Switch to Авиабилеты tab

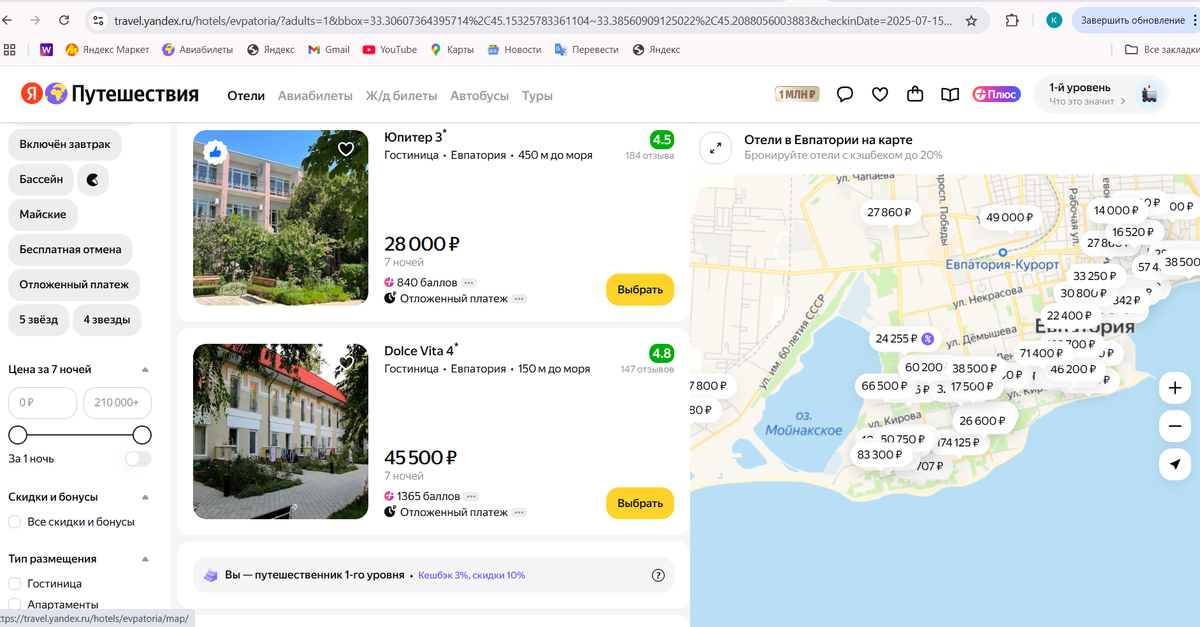(315, 96)
